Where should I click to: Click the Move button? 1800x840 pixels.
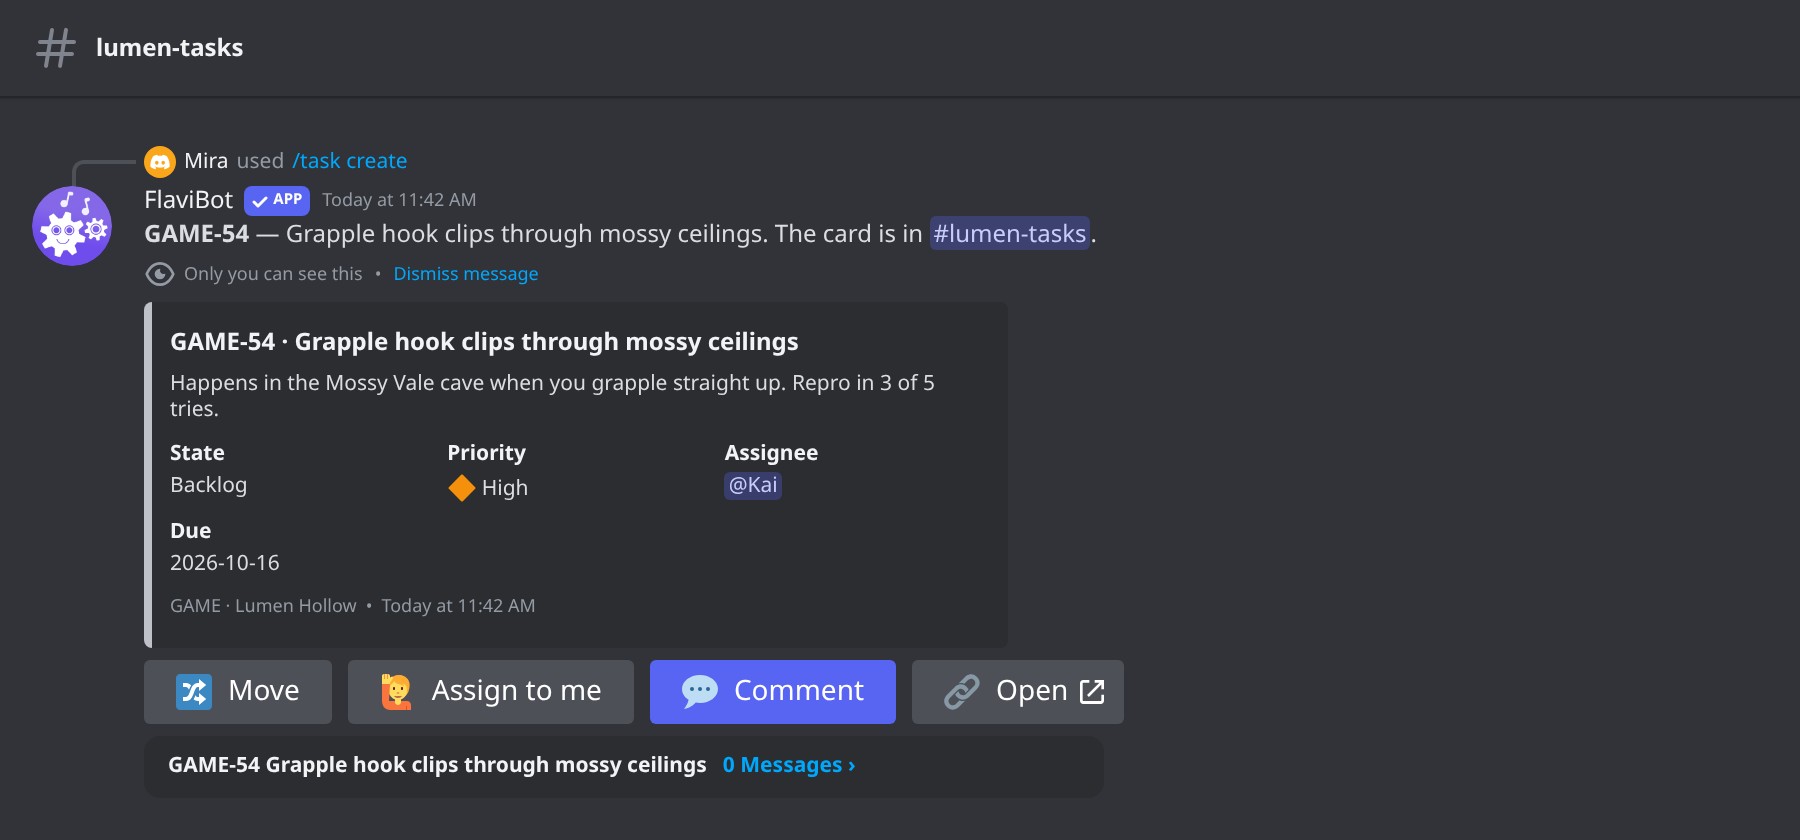point(238,692)
